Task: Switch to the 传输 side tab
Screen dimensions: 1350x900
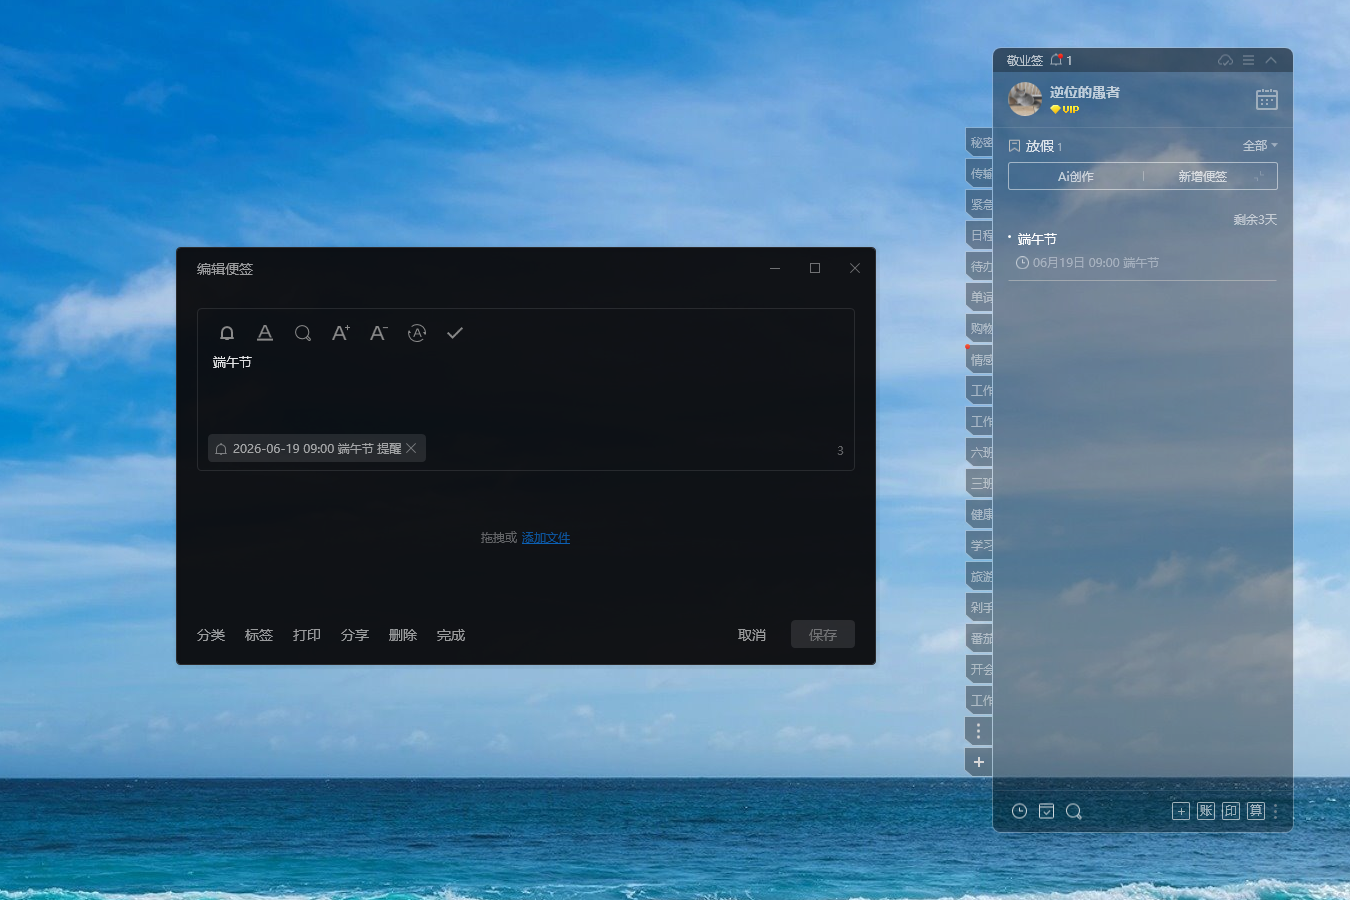Action: (x=979, y=174)
